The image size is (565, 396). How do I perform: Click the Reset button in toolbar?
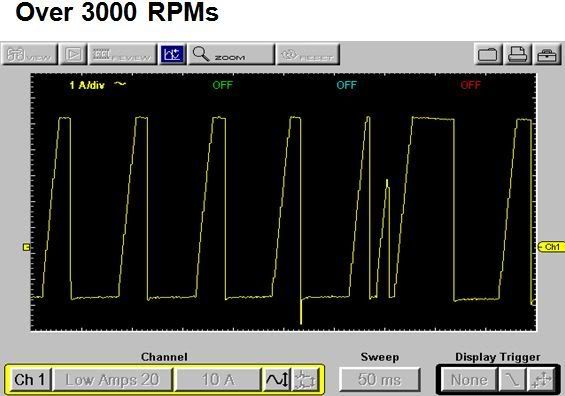(308, 54)
